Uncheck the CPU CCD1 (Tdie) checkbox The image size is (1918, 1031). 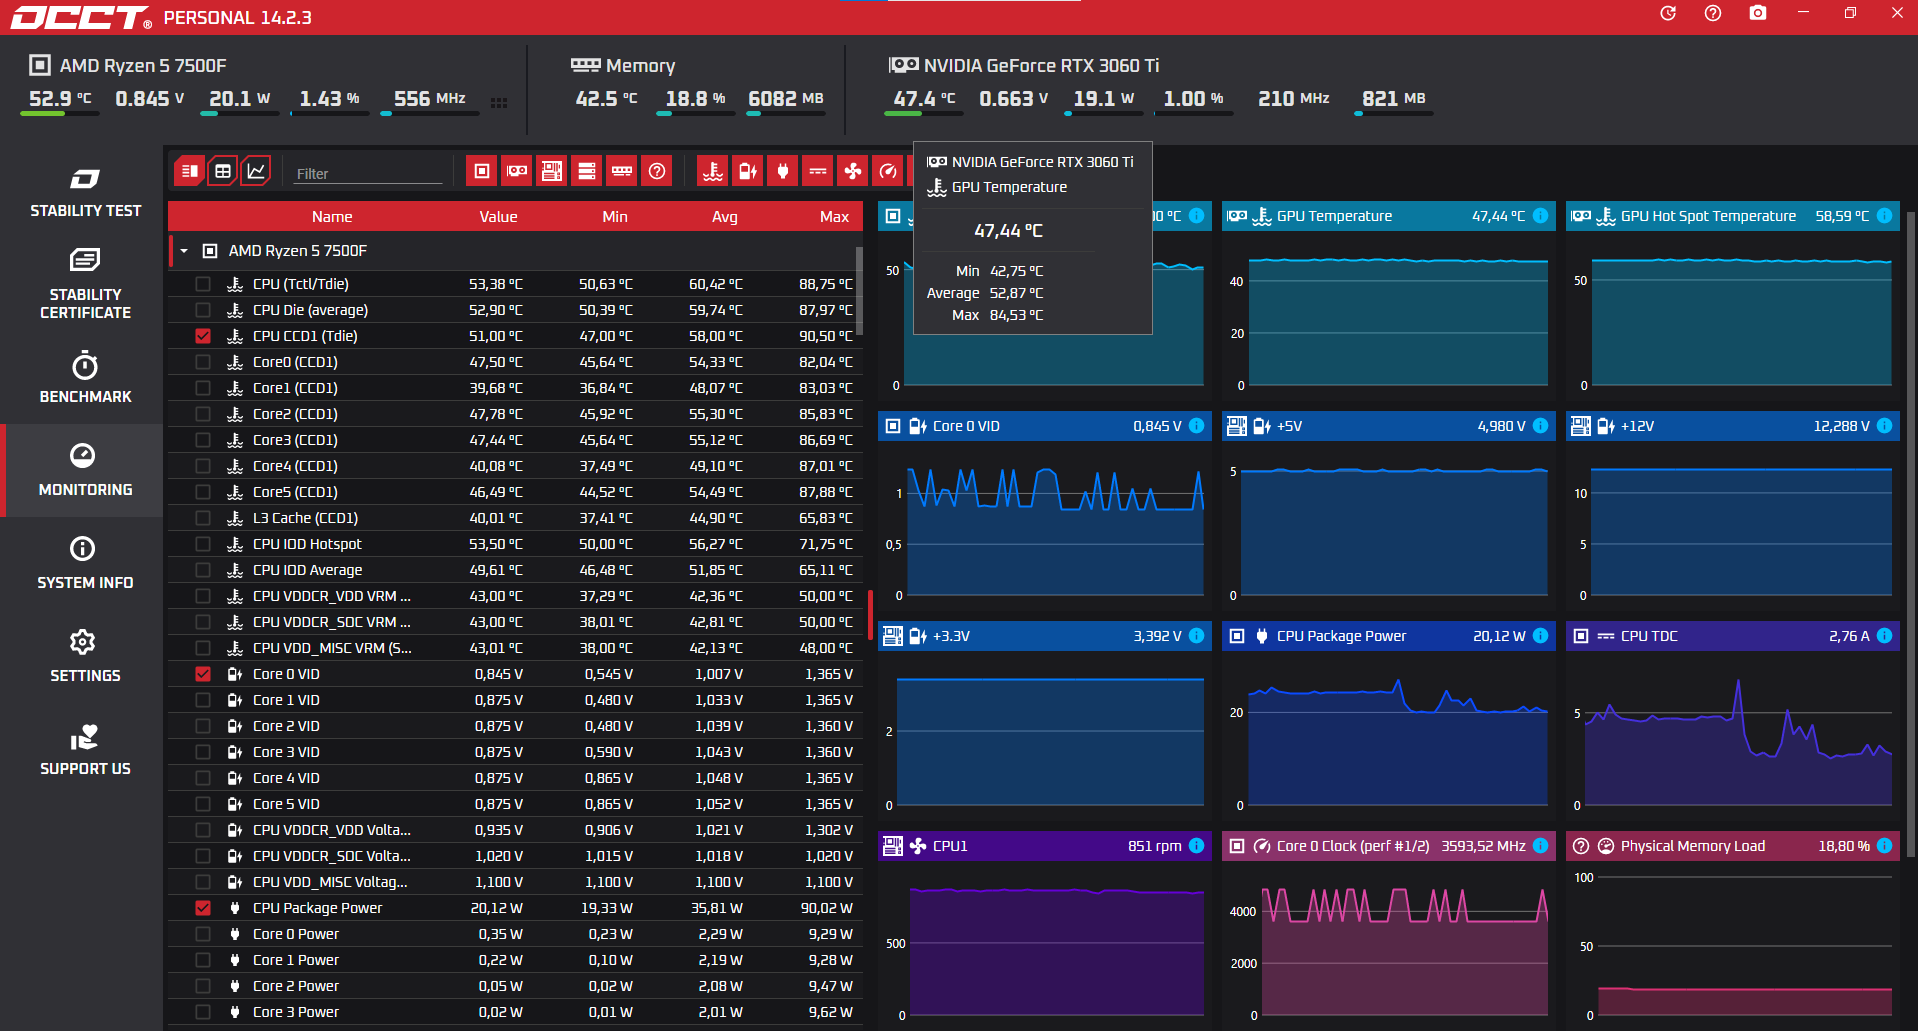[203, 336]
